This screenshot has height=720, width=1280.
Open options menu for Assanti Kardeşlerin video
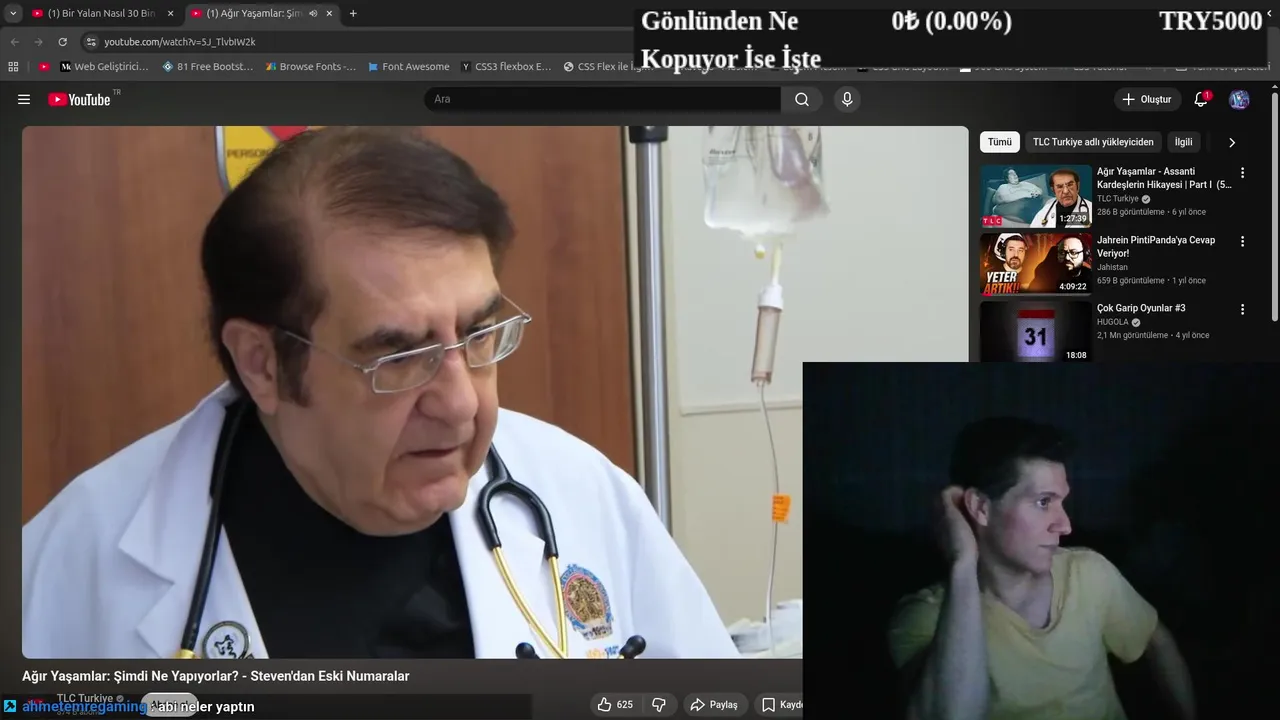[x=1242, y=173]
